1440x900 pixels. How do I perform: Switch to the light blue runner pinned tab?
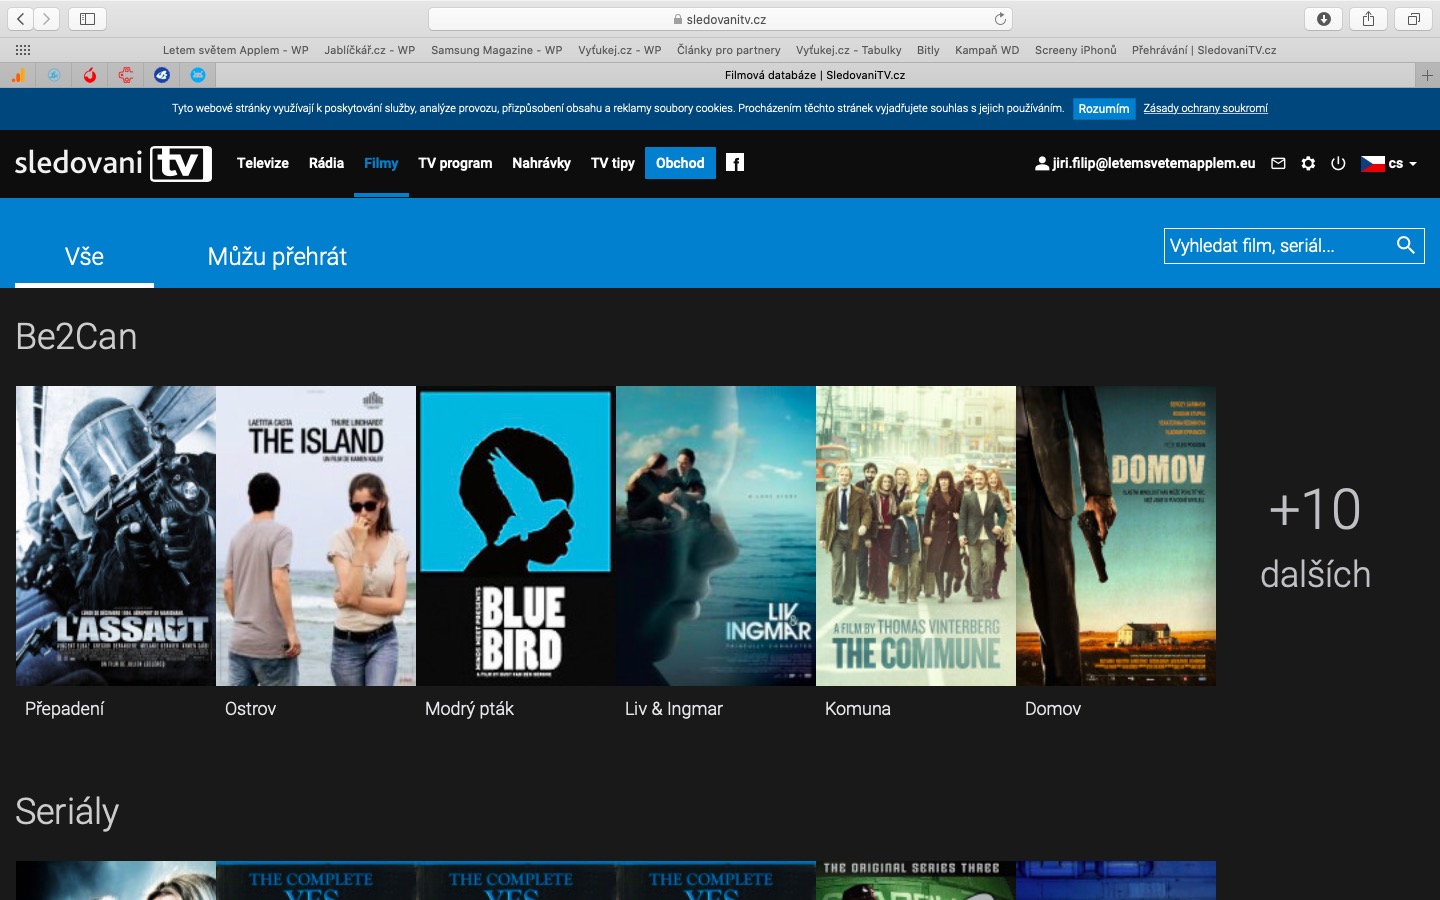click(54, 75)
